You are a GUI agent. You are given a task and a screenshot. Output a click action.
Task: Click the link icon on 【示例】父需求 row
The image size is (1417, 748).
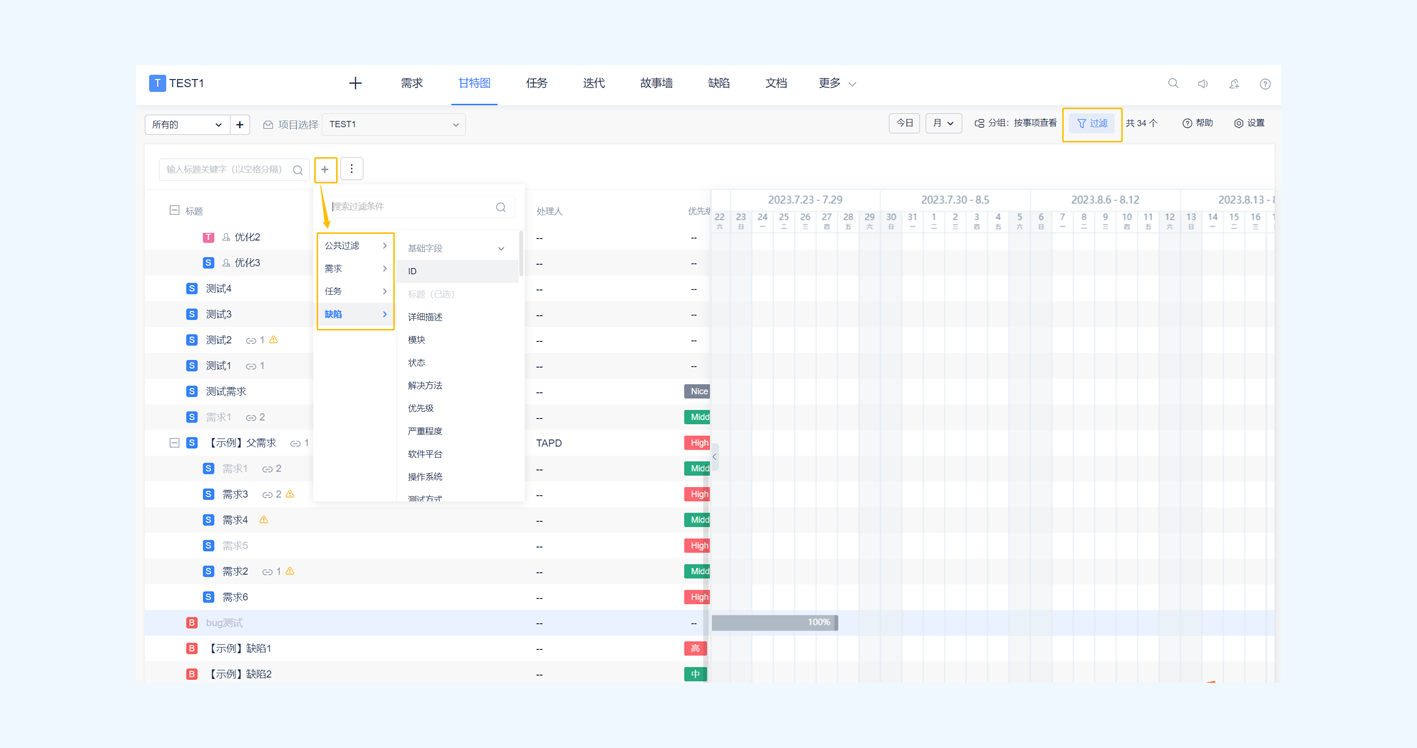click(295, 443)
